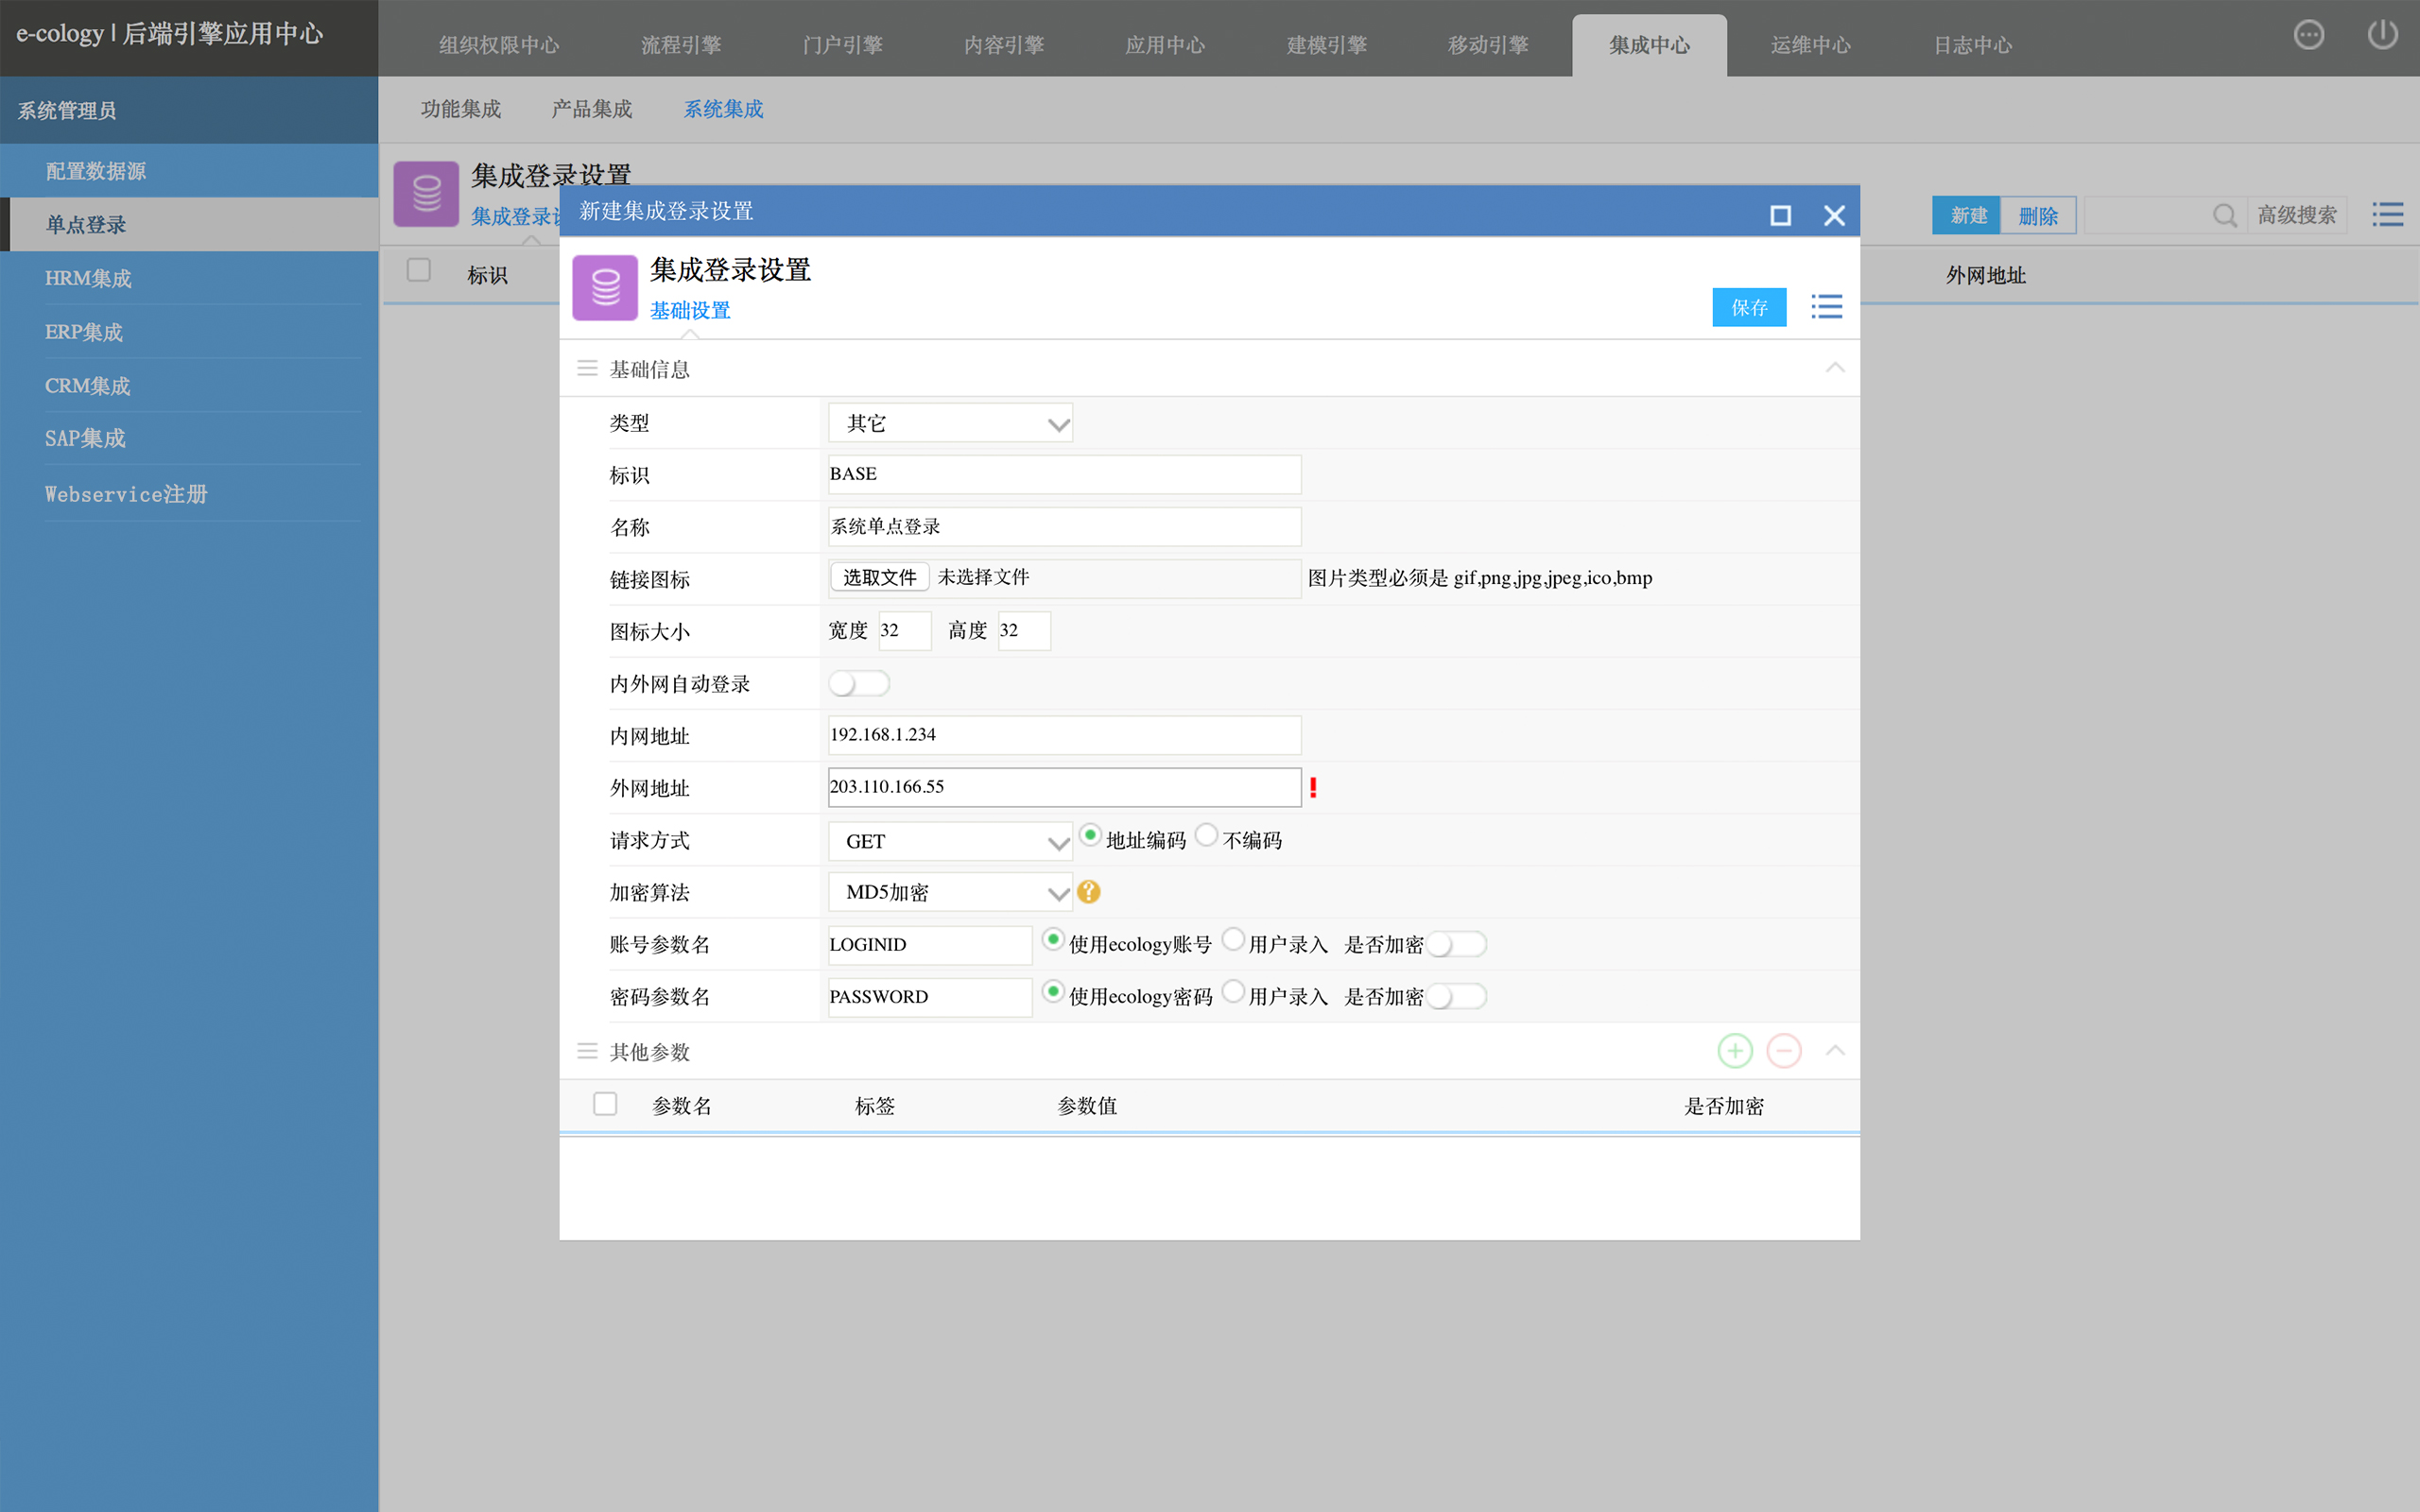Open the 类型 dropdown showing 其它

950,423
